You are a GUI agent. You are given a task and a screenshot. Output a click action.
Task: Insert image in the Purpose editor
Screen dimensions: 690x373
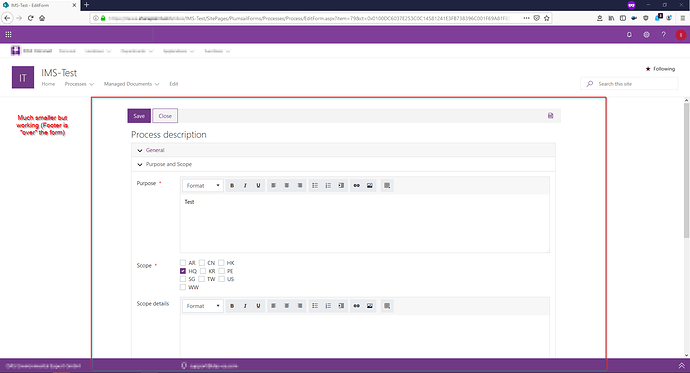point(370,186)
